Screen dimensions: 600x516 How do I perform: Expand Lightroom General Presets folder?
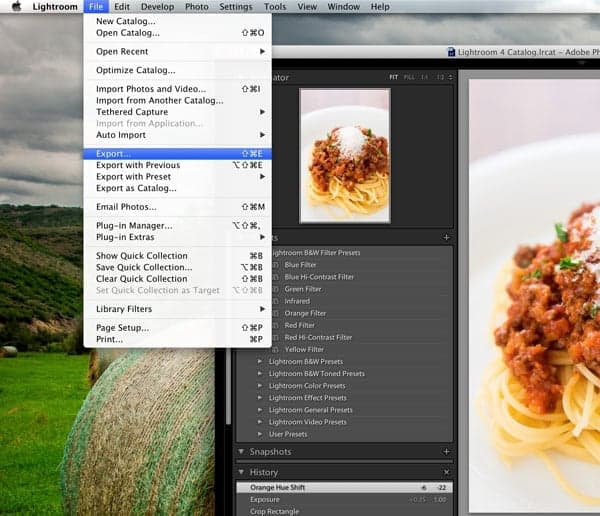tap(260, 410)
